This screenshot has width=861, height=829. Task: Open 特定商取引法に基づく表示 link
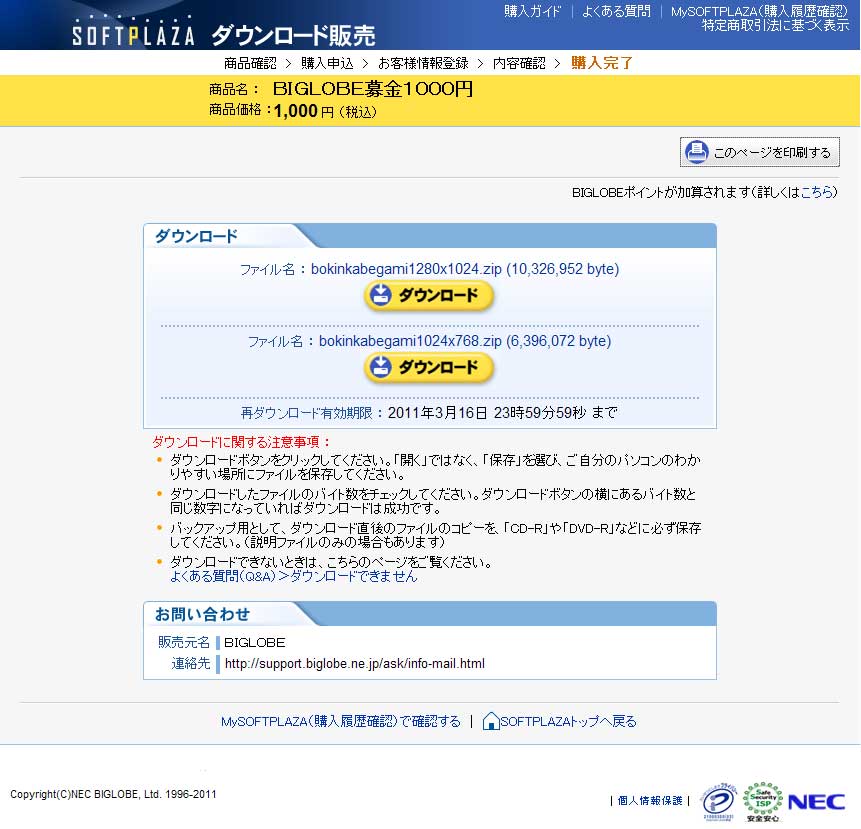click(x=775, y=26)
